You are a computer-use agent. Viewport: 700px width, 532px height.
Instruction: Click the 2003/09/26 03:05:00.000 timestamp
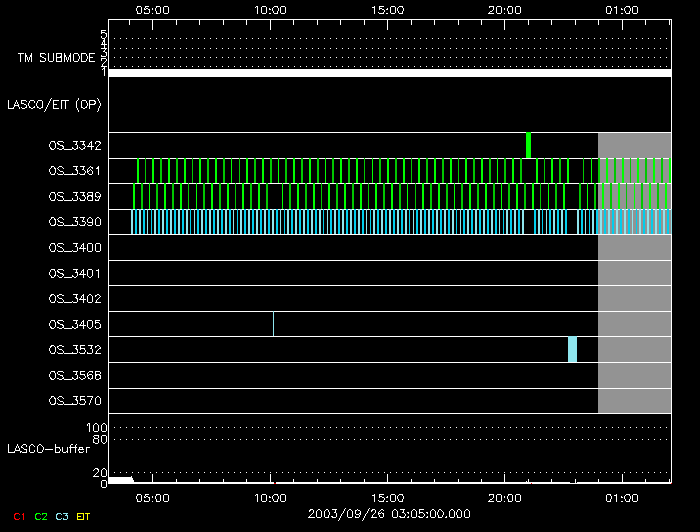389,513
